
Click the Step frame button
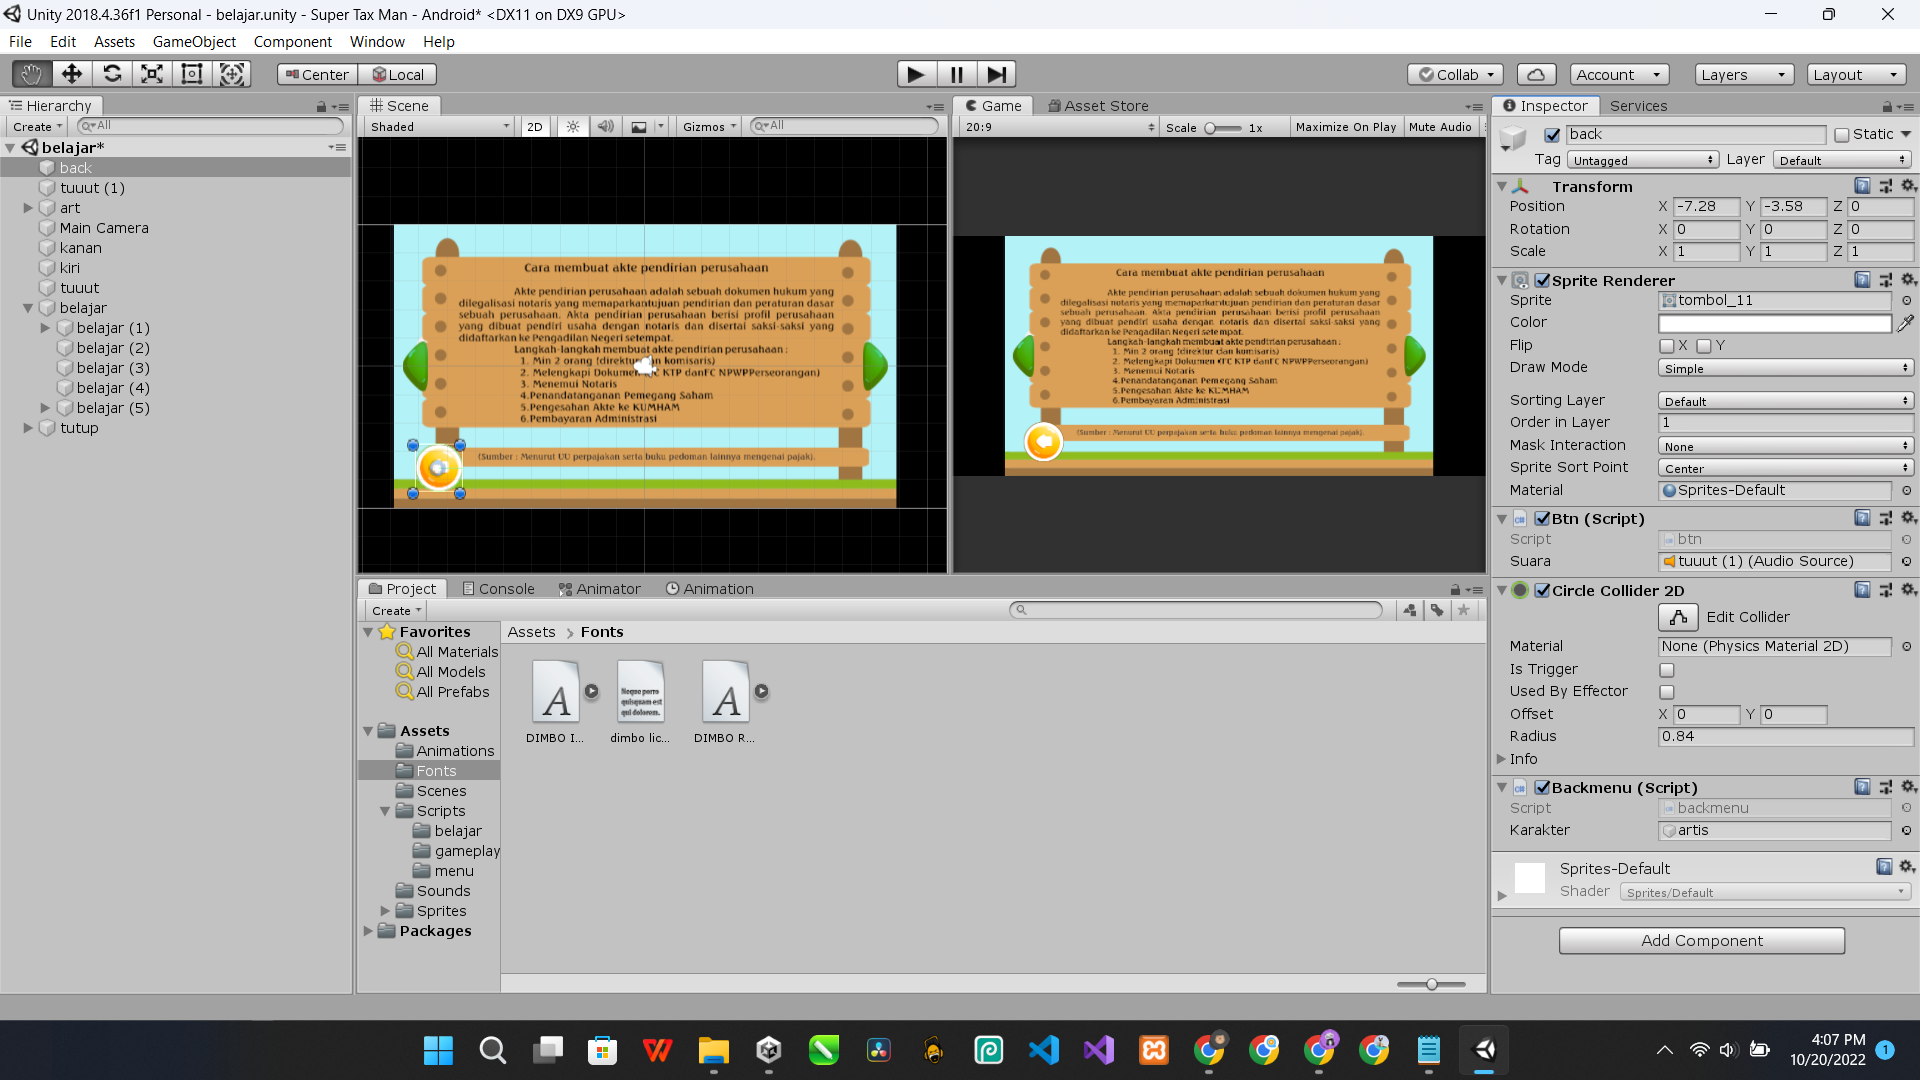click(x=996, y=74)
